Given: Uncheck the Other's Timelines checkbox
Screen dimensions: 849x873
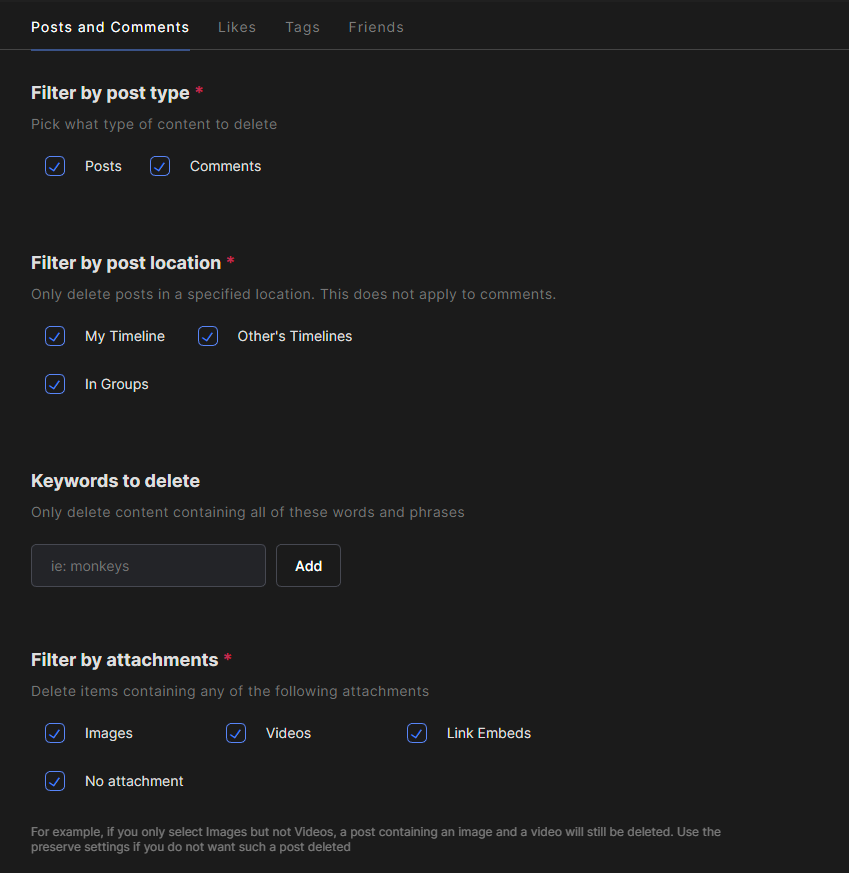Looking at the screenshot, I should pyautogui.click(x=208, y=336).
